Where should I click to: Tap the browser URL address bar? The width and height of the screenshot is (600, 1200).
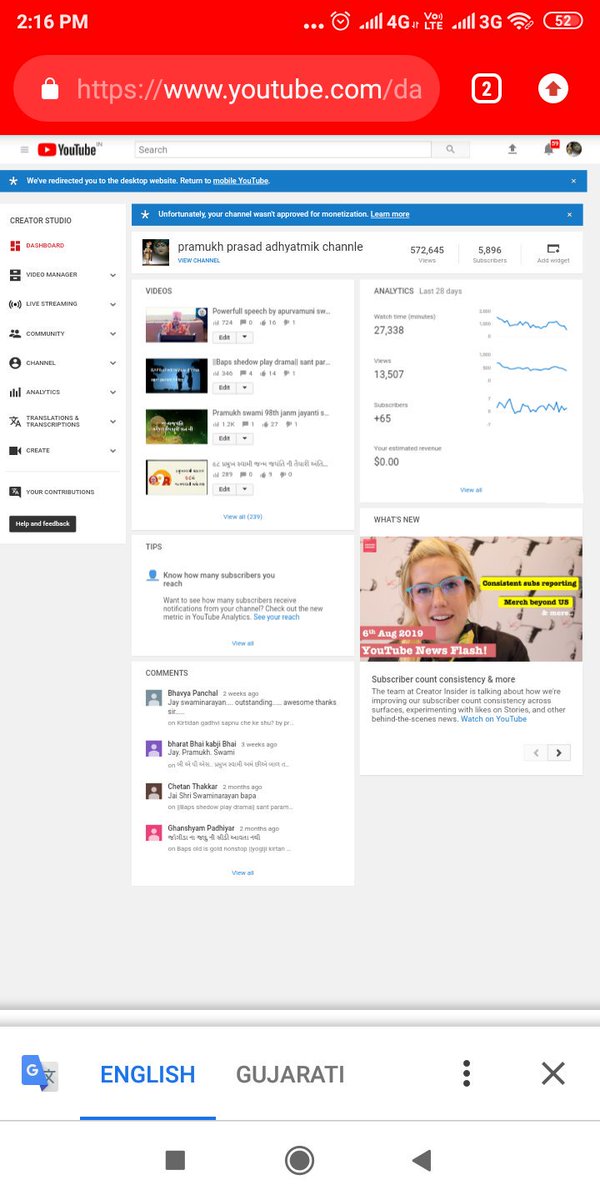(227, 89)
